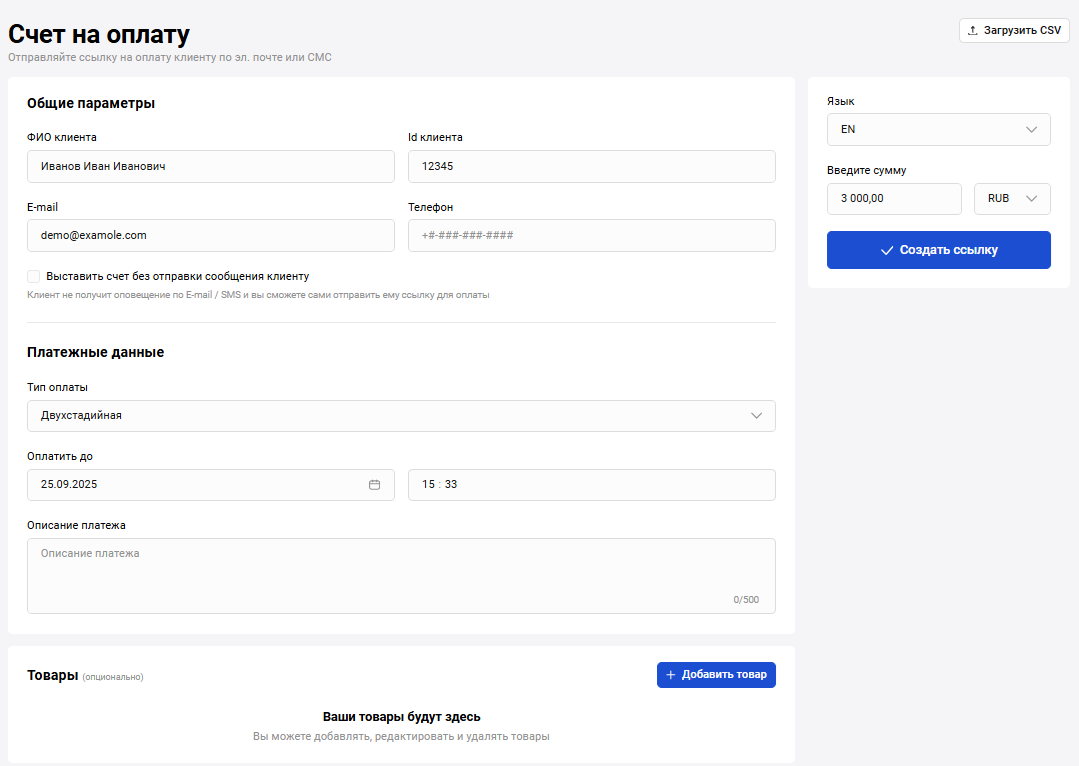
Task: Click the checkbox label Выставить счет text
Action: point(177,276)
